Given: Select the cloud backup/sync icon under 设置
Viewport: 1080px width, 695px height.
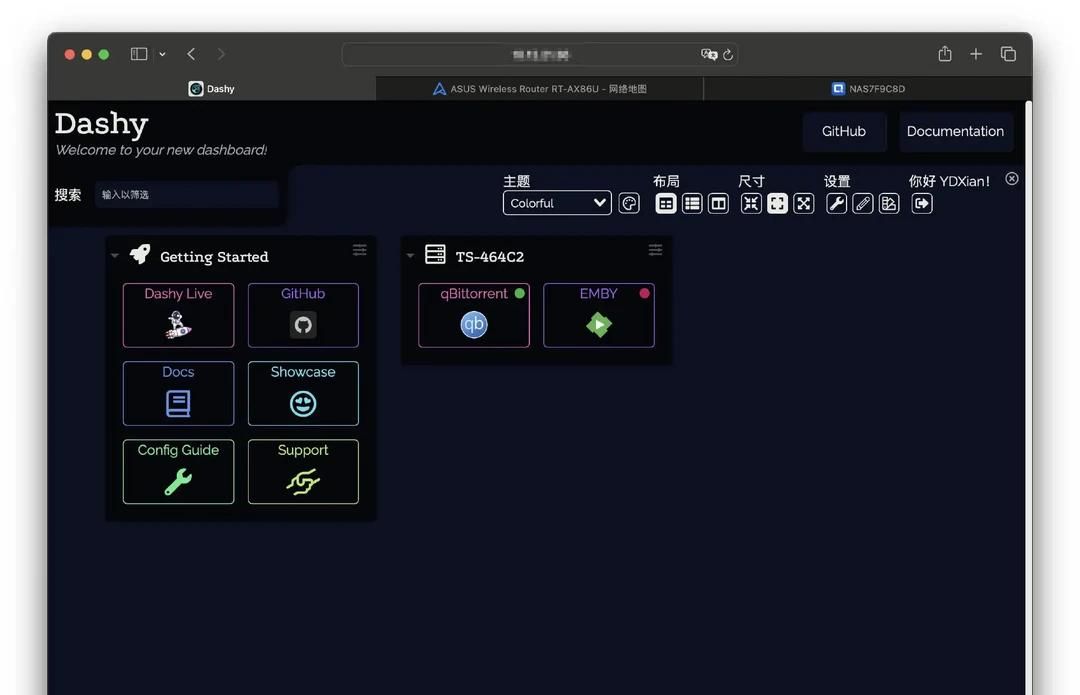Looking at the screenshot, I should click(x=889, y=203).
